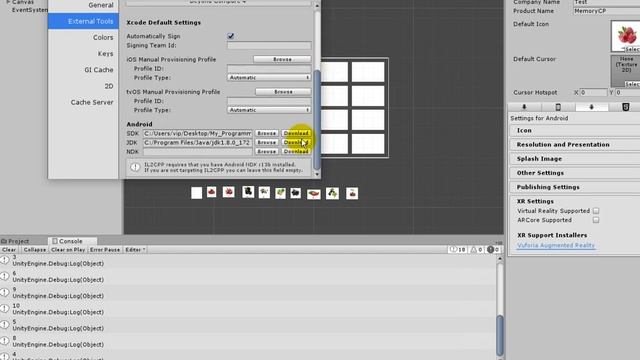Image resolution: width=640 pixels, height=360 pixels.
Task: Click the strawberry Default Icon thumbnail
Action: click(626, 36)
